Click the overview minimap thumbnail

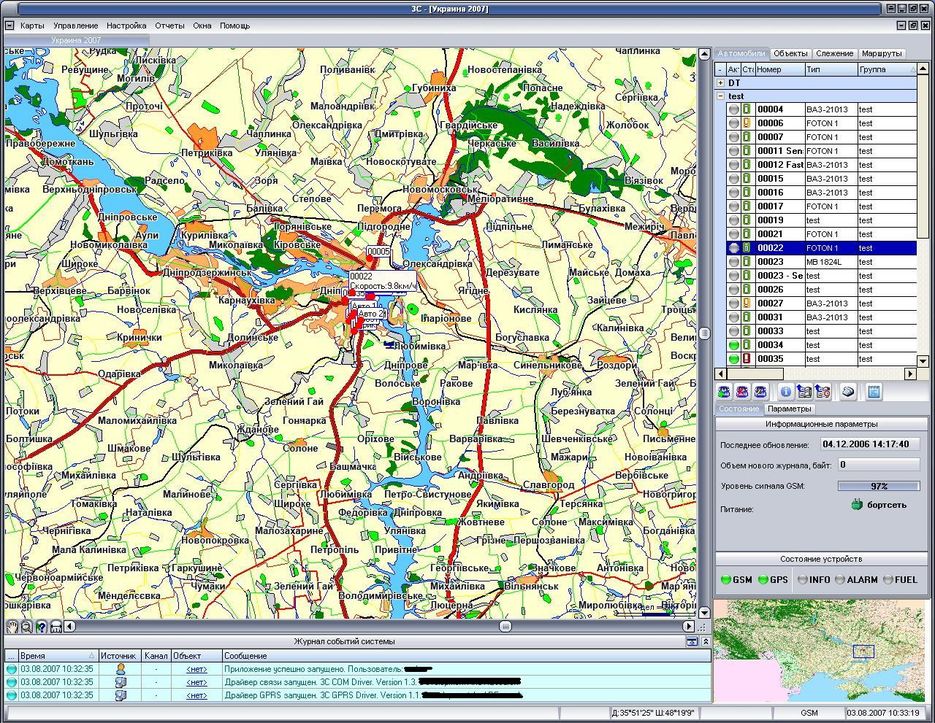click(823, 652)
